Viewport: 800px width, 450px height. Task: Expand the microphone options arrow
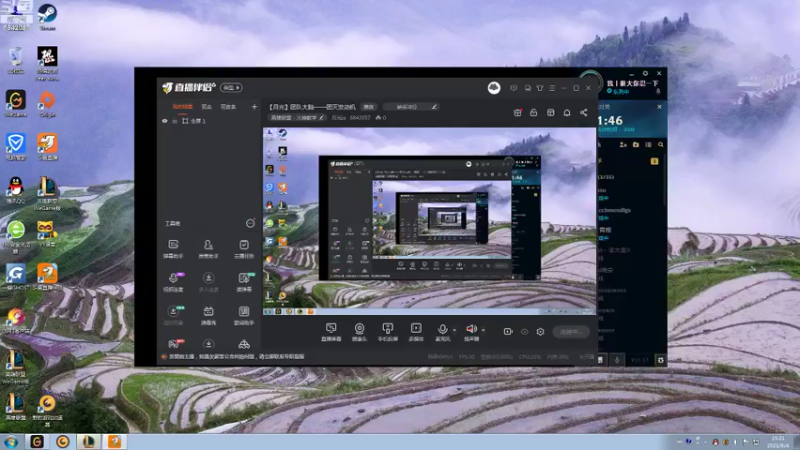point(455,330)
